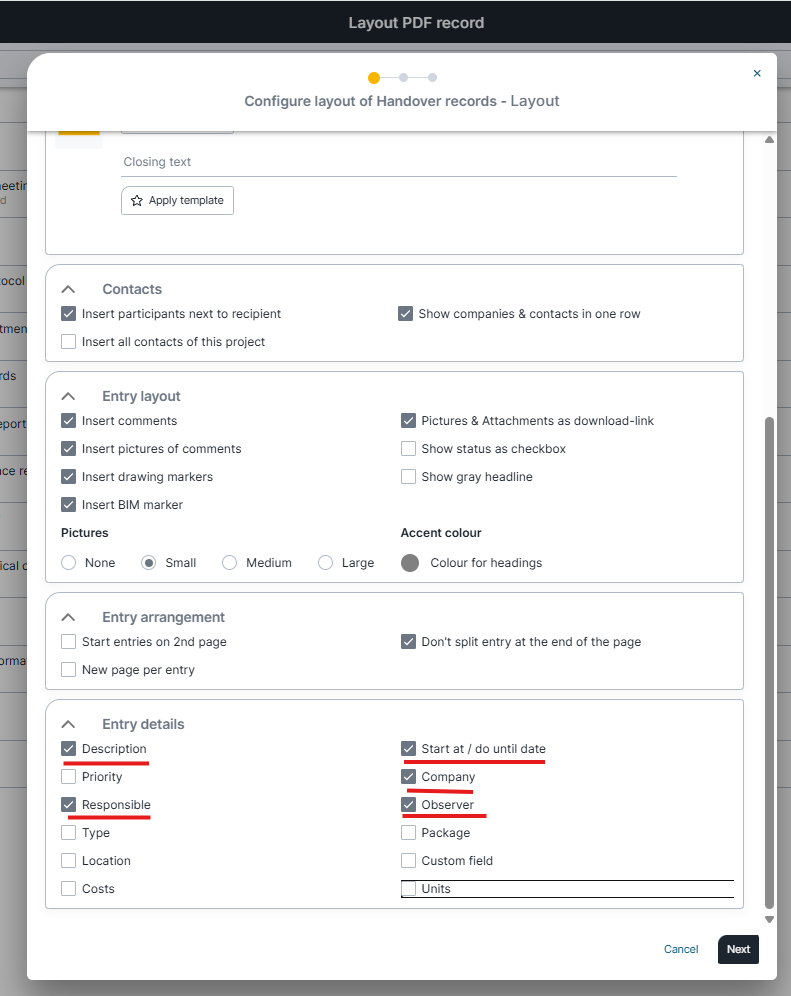Jump to the third wizard step dot
This screenshot has width=791, height=996.
click(432, 77)
